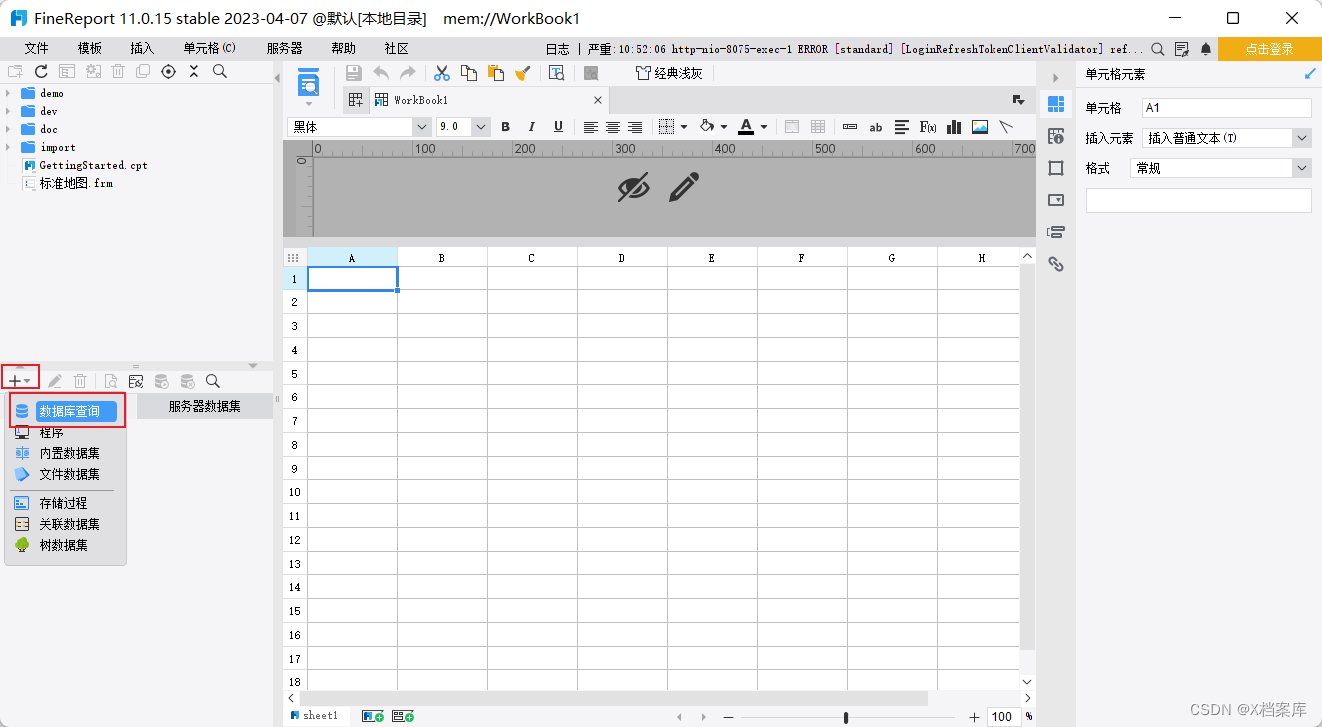
Task: Open cell element panel icon
Action: pos(1056,104)
